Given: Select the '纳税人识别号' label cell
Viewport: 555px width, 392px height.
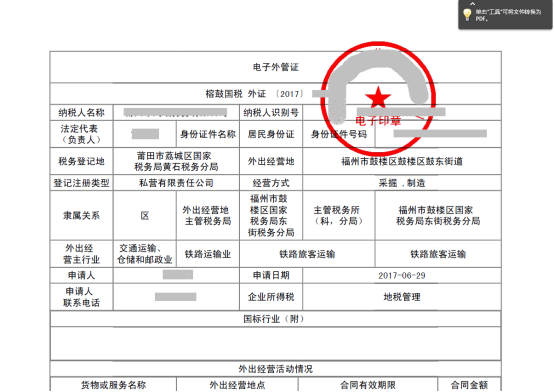Looking at the screenshot, I should click(x=271, y=113).
